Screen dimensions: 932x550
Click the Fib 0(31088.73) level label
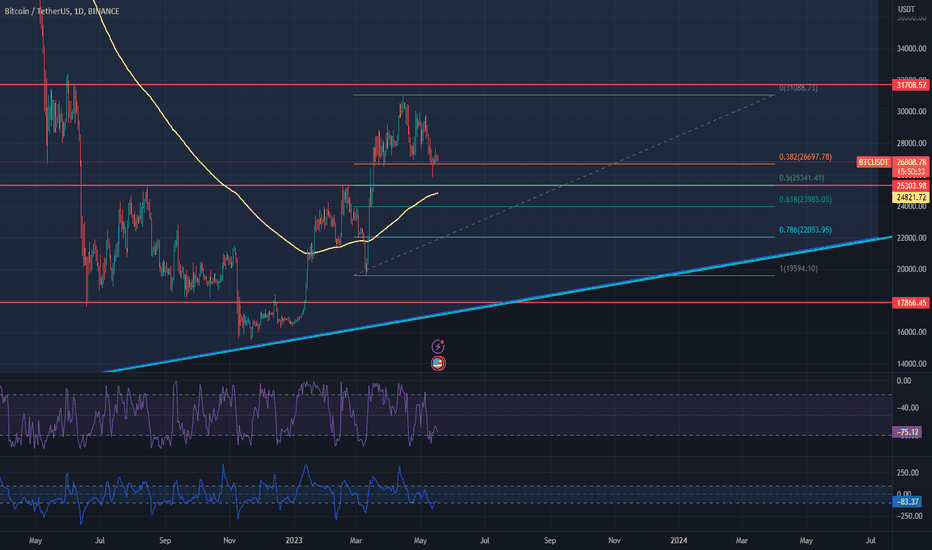tap(798, 88)
